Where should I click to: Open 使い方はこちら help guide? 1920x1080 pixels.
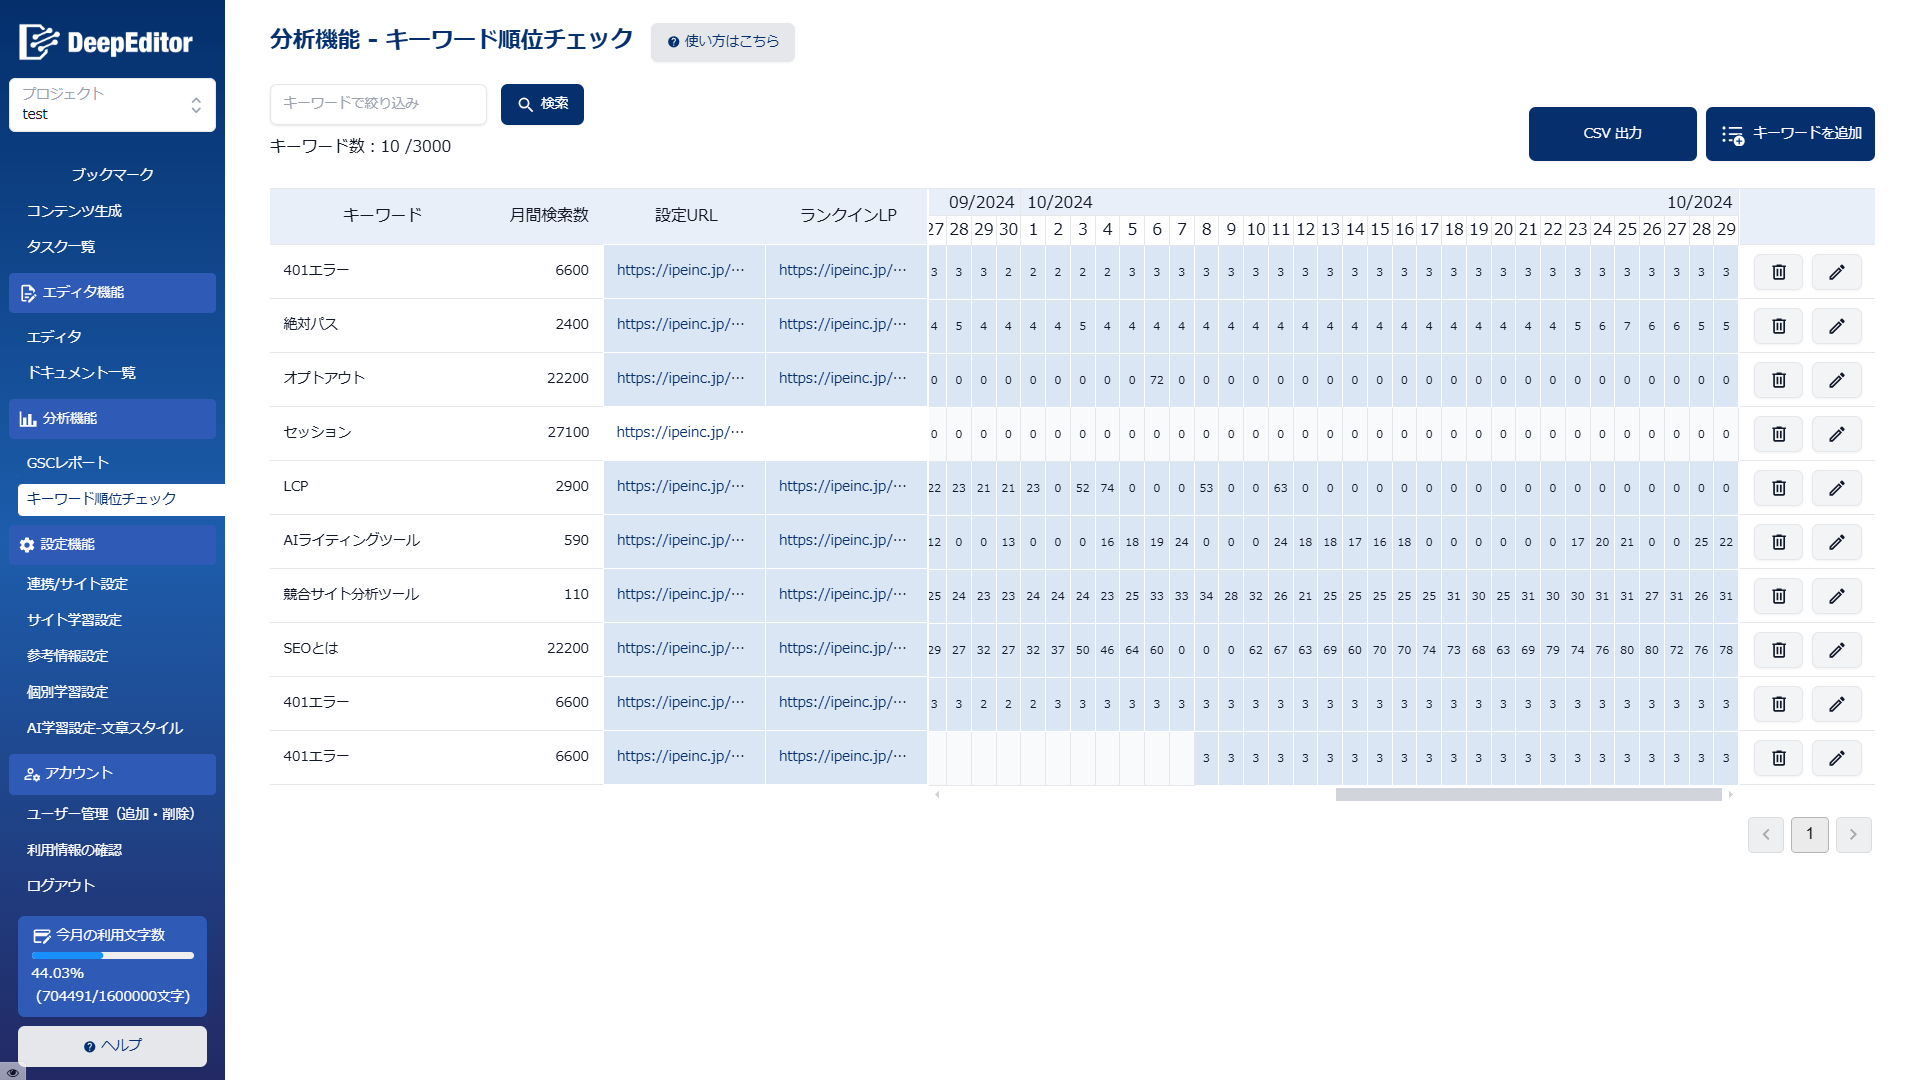point(722,42)
